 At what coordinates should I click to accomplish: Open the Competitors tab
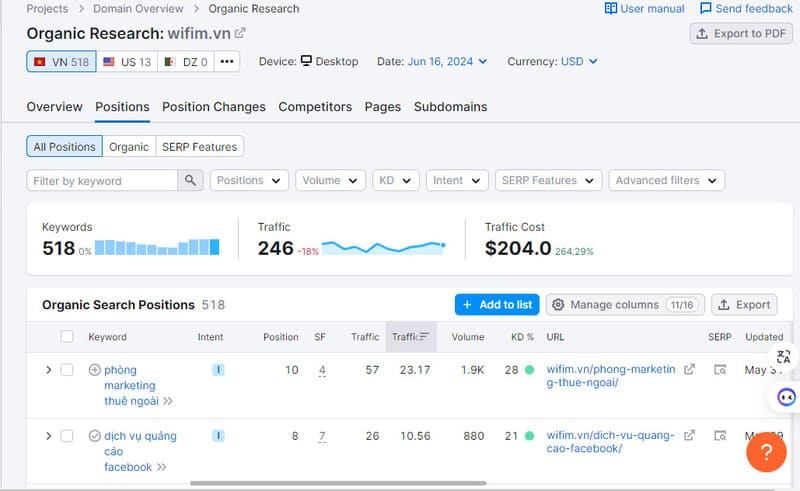pos(315,107)
